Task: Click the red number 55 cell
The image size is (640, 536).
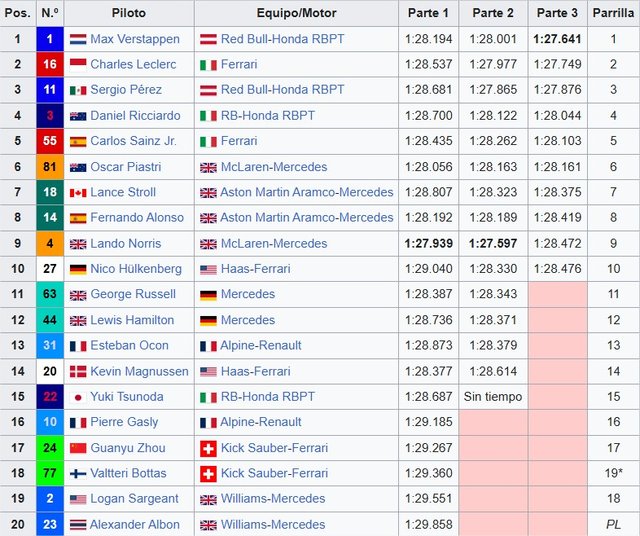Action: tap(50, 141)
